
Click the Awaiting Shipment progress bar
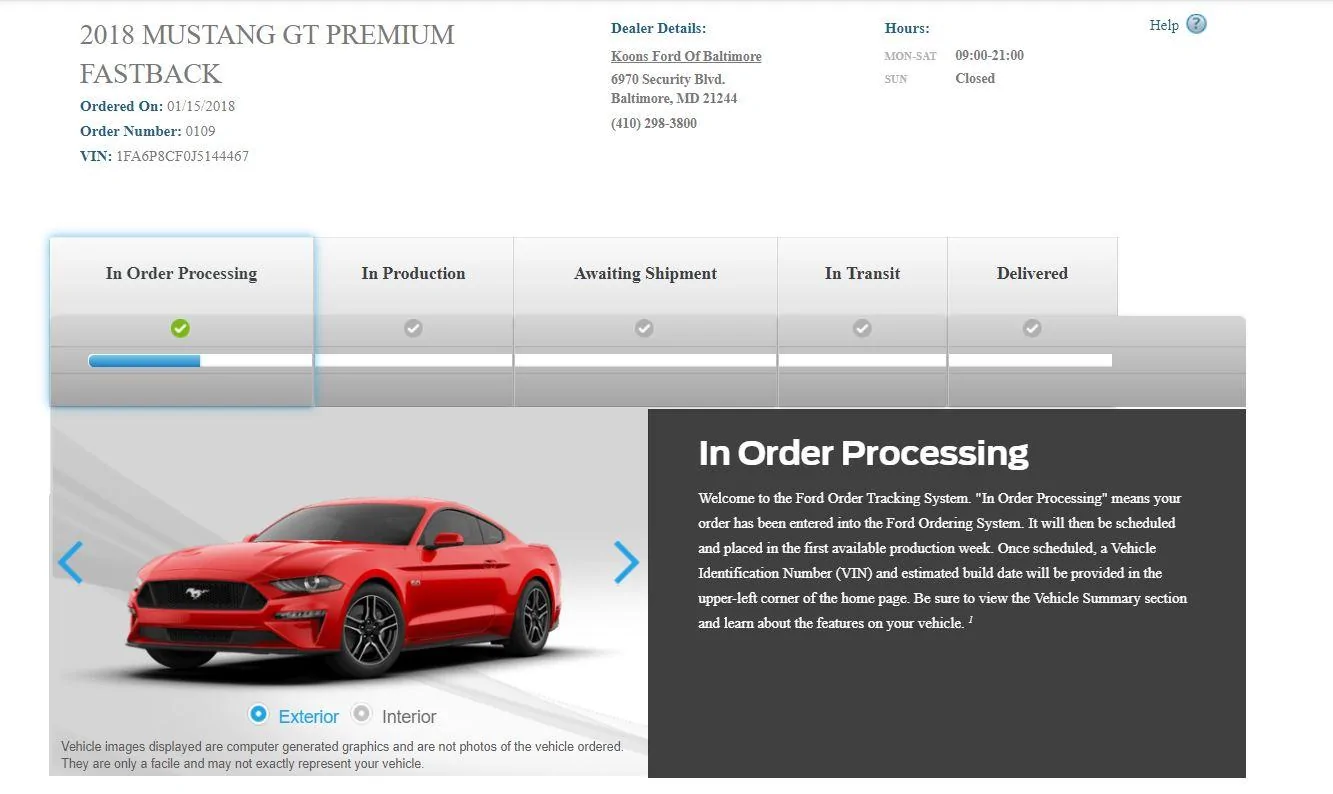[645, 360]
